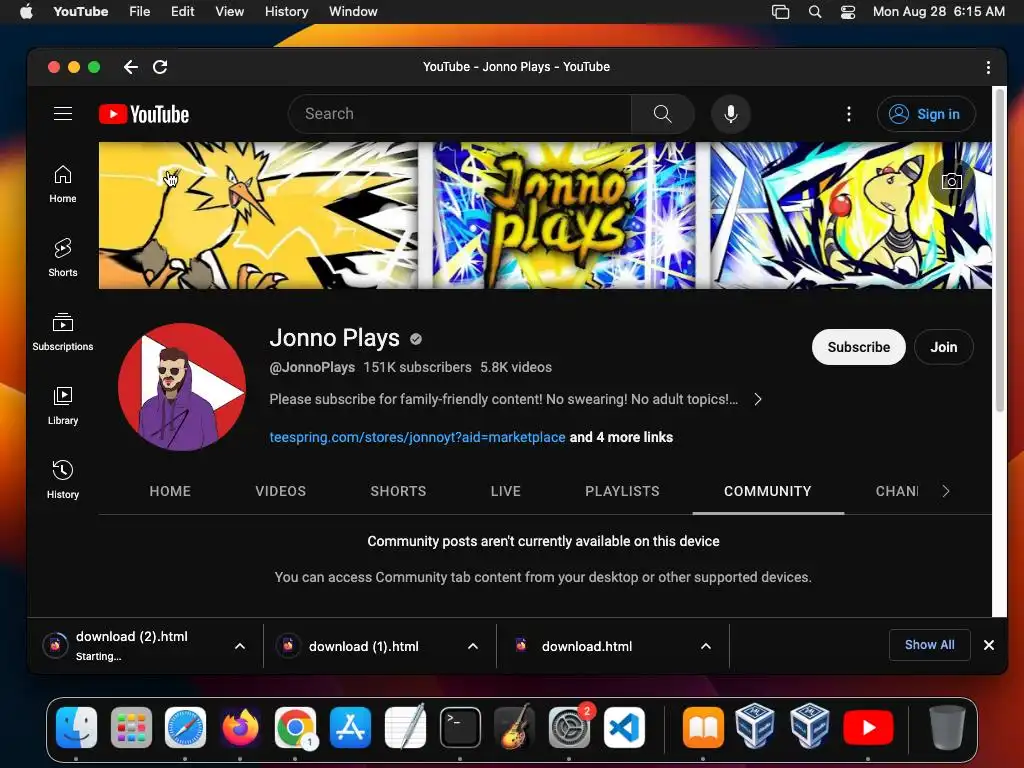Open the teespring.com store link
The image size is (1024, 768).
(417, 437)
